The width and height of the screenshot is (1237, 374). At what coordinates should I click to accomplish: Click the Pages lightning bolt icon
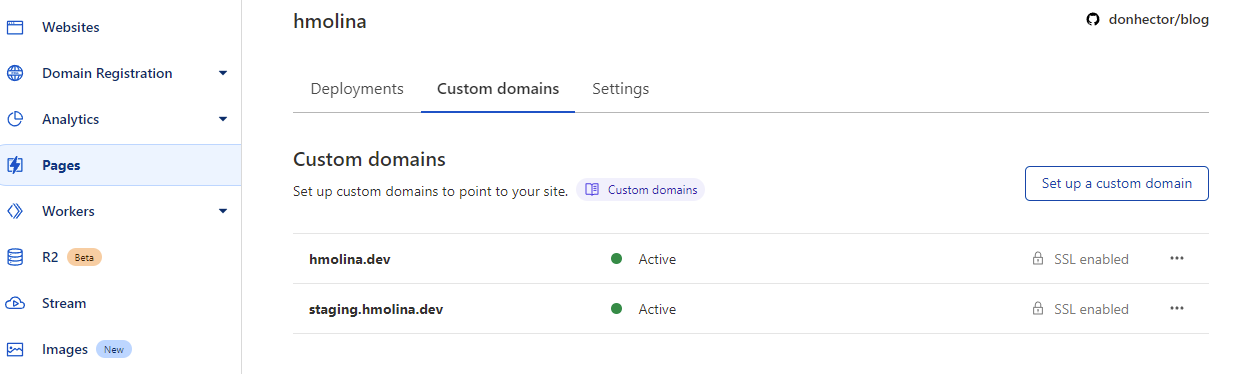[x=15, y=165]
